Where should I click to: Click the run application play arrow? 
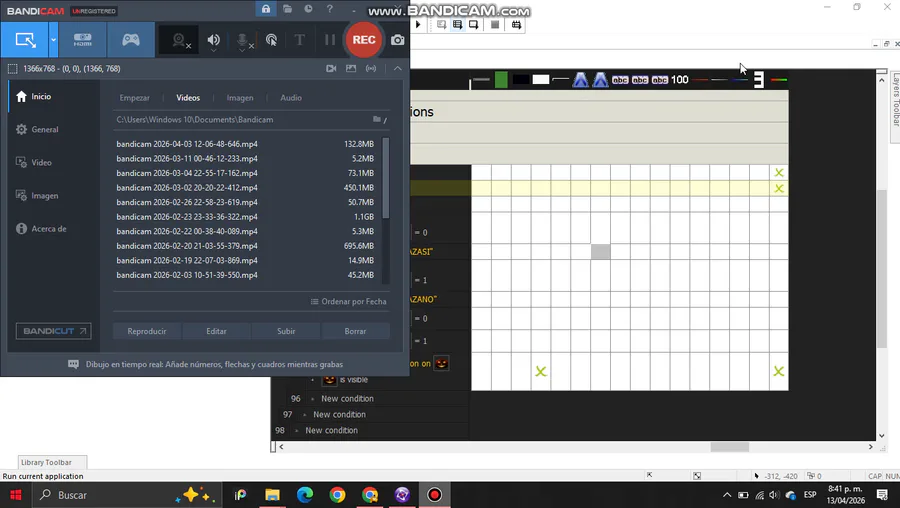coord(418,25)
